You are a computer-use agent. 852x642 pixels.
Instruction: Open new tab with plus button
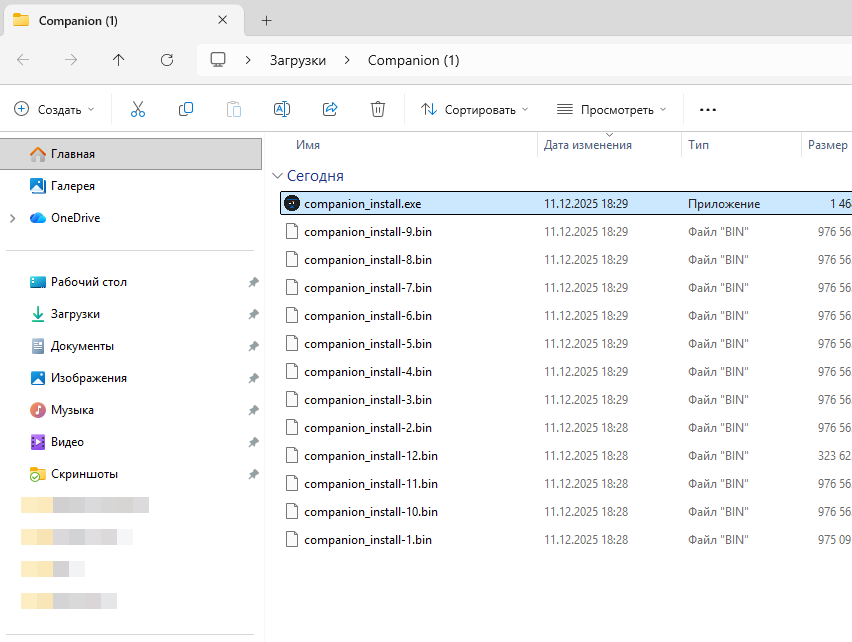[266, 20]
